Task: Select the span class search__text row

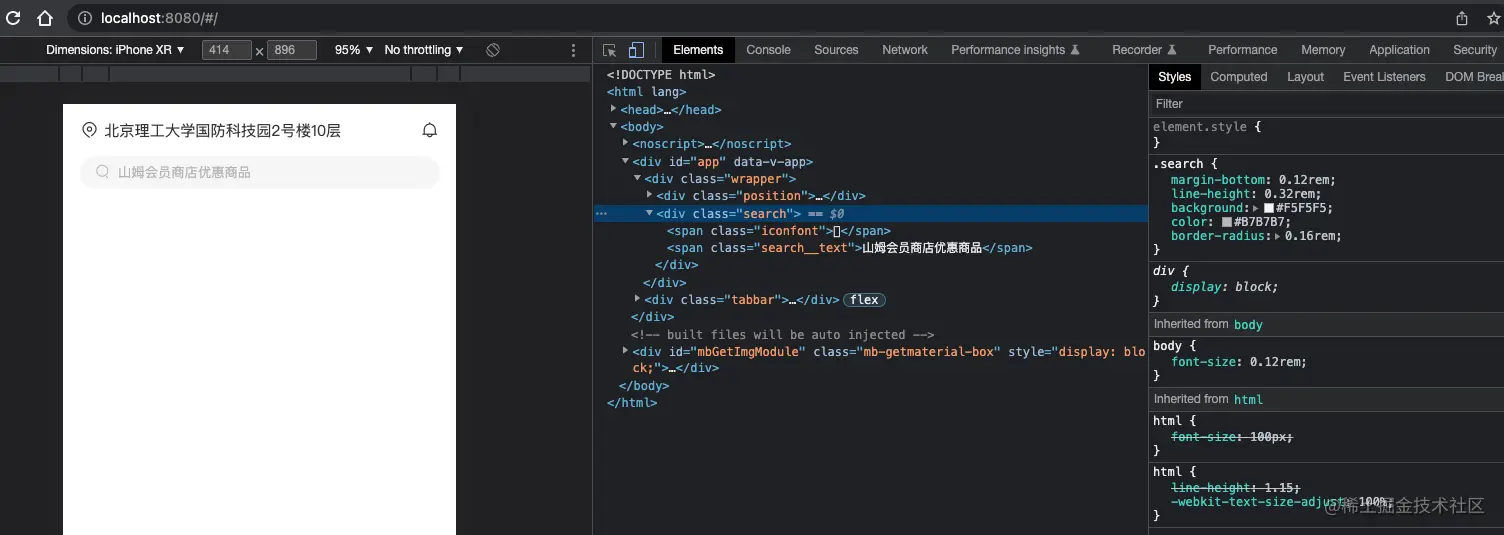Action: tap(850, 248)
